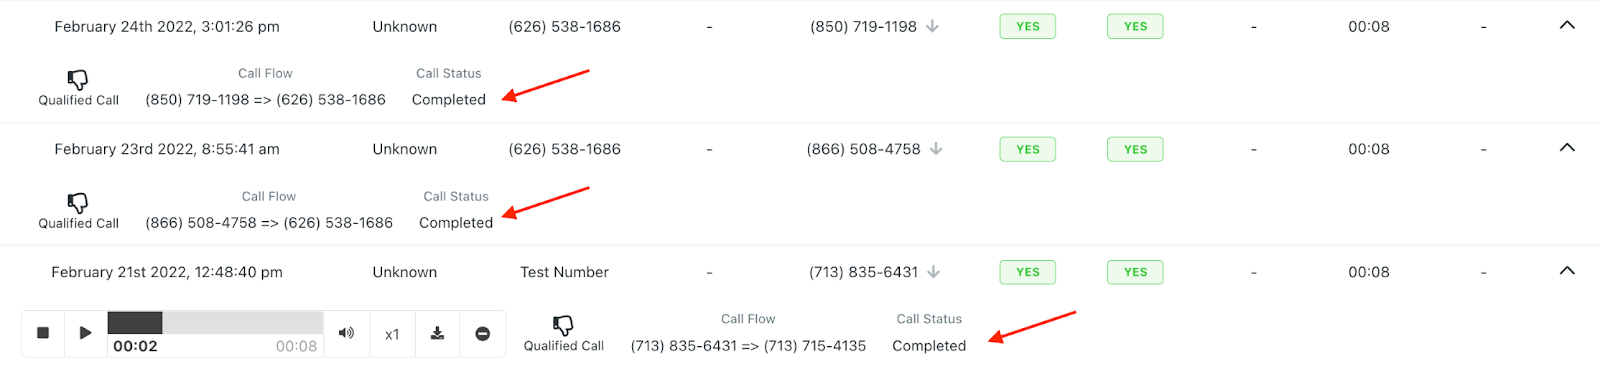
Task: Mute the recording volume speaker icon
Action: 346,333
